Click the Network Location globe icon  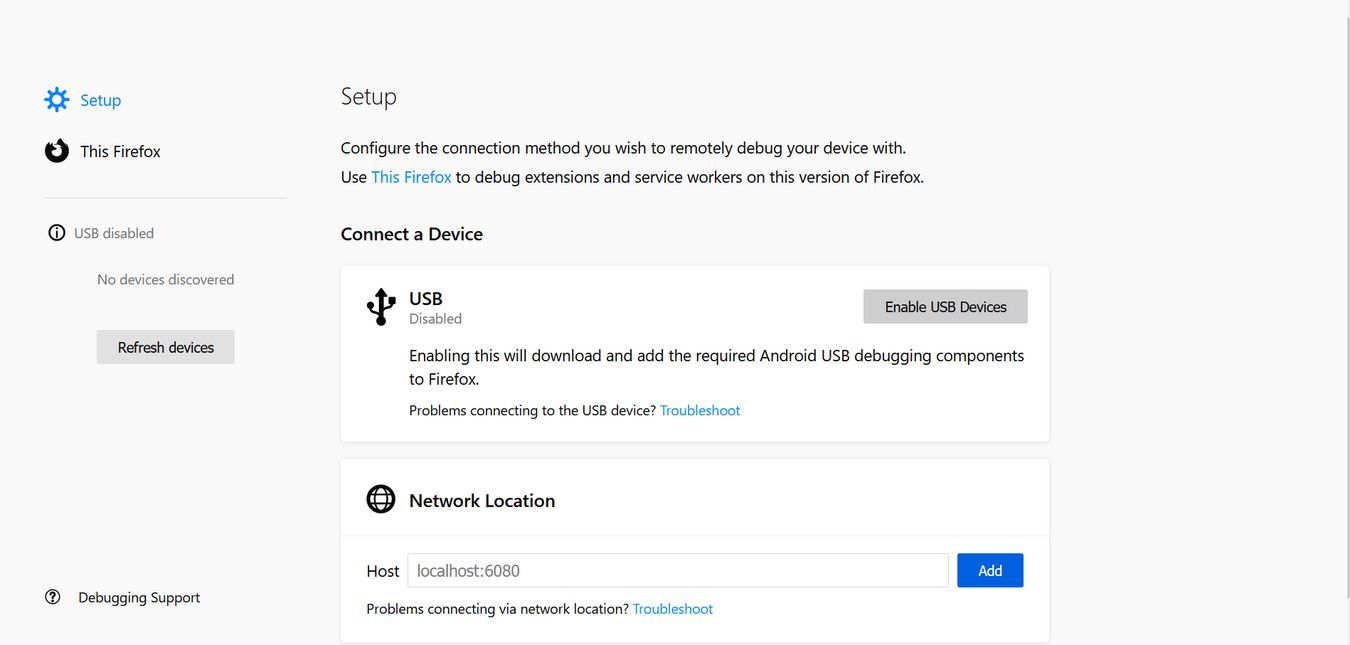pyautogui.click(x=381, y=498)
